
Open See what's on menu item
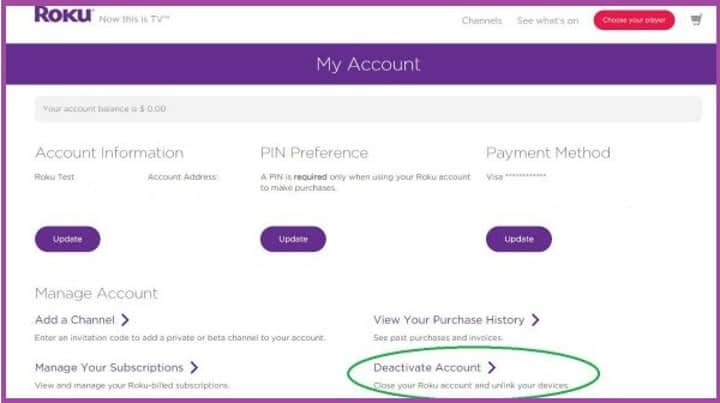point(548,21)
